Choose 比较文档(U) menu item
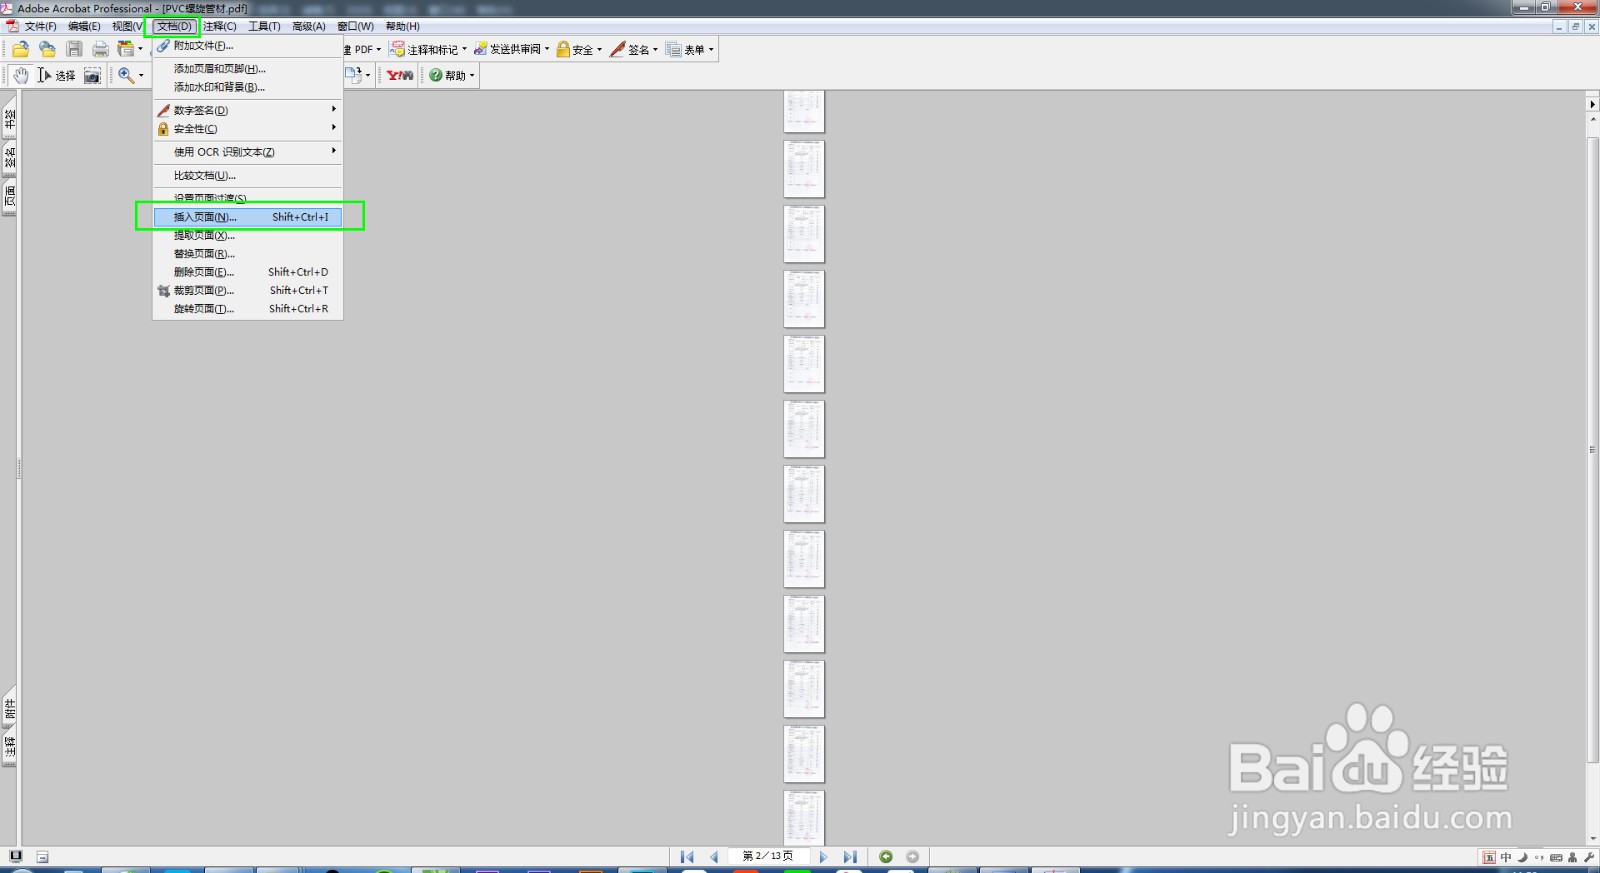Image resolution: width=1600 pixels, height=873 pixels. (x=247, y=175)
